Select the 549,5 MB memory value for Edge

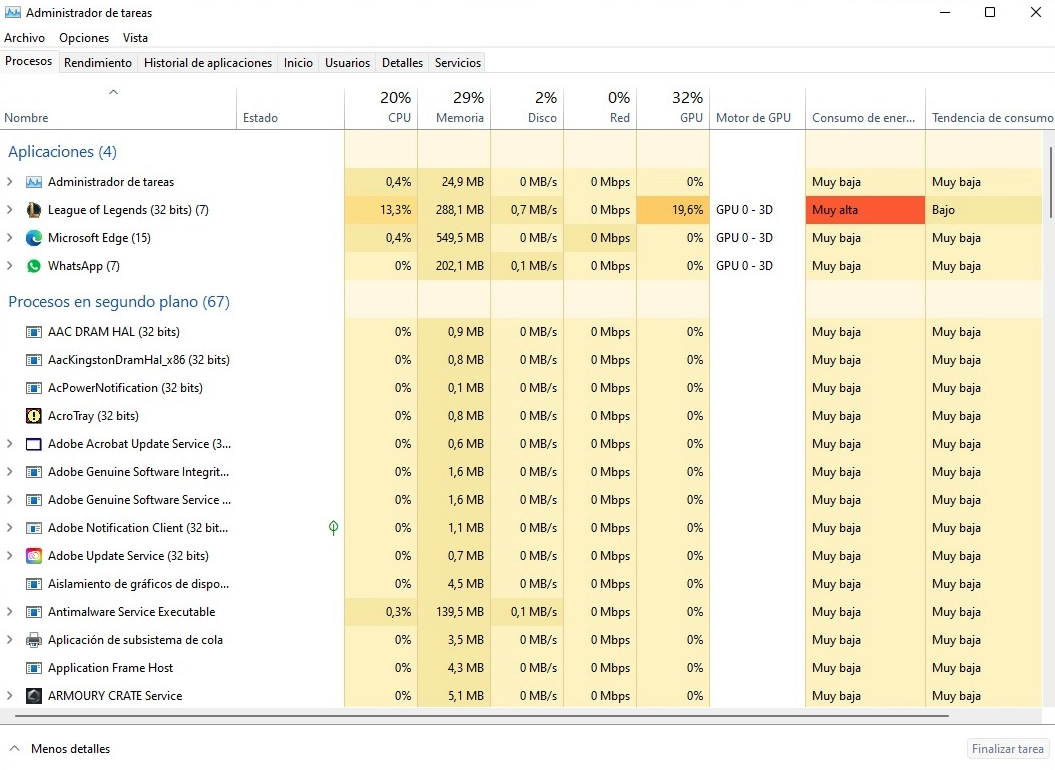pos(454,238)
